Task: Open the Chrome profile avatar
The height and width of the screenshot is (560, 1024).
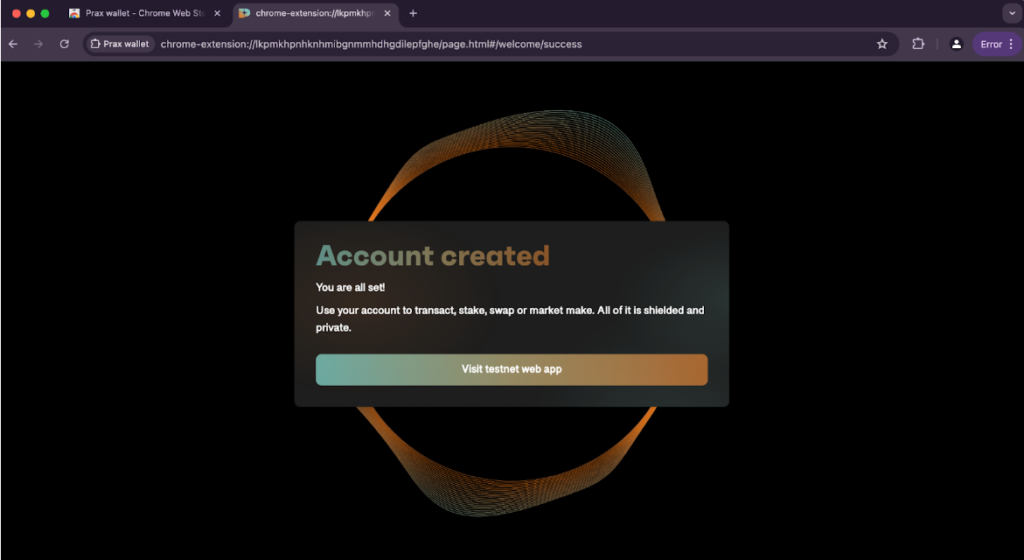Action: coord(956,44)
